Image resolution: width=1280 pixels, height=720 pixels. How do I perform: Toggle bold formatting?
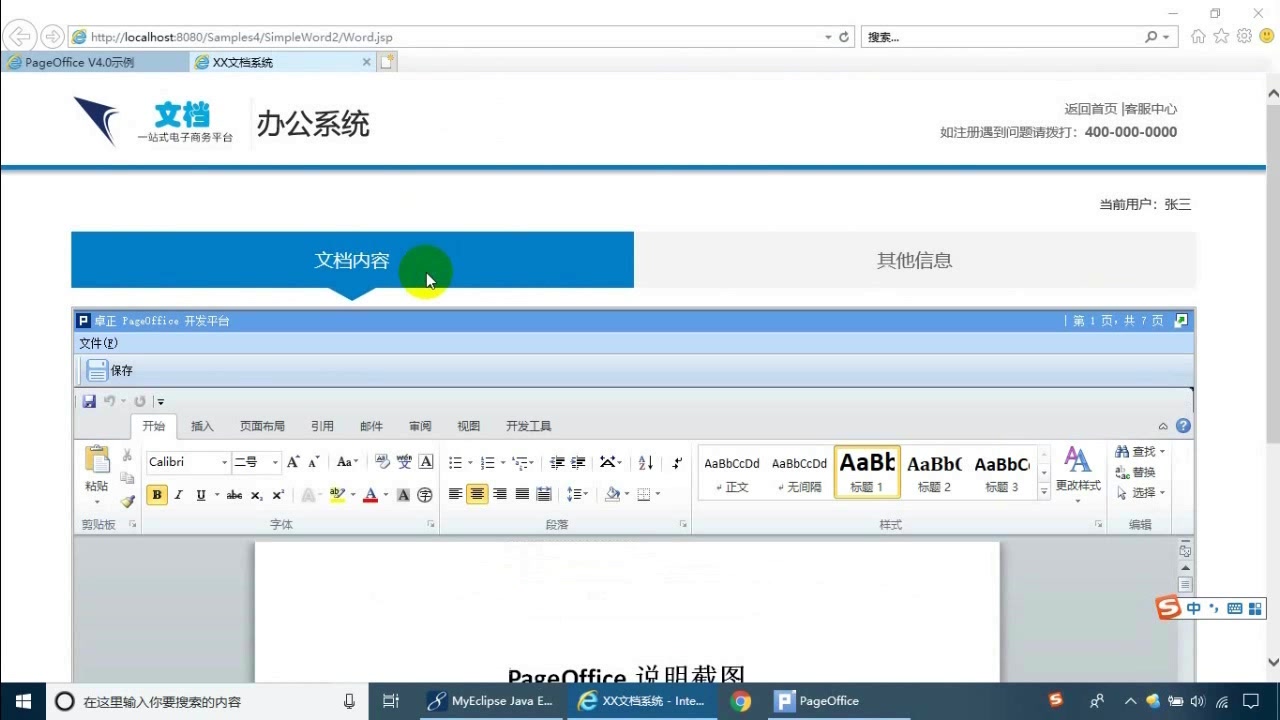point(157,495)
